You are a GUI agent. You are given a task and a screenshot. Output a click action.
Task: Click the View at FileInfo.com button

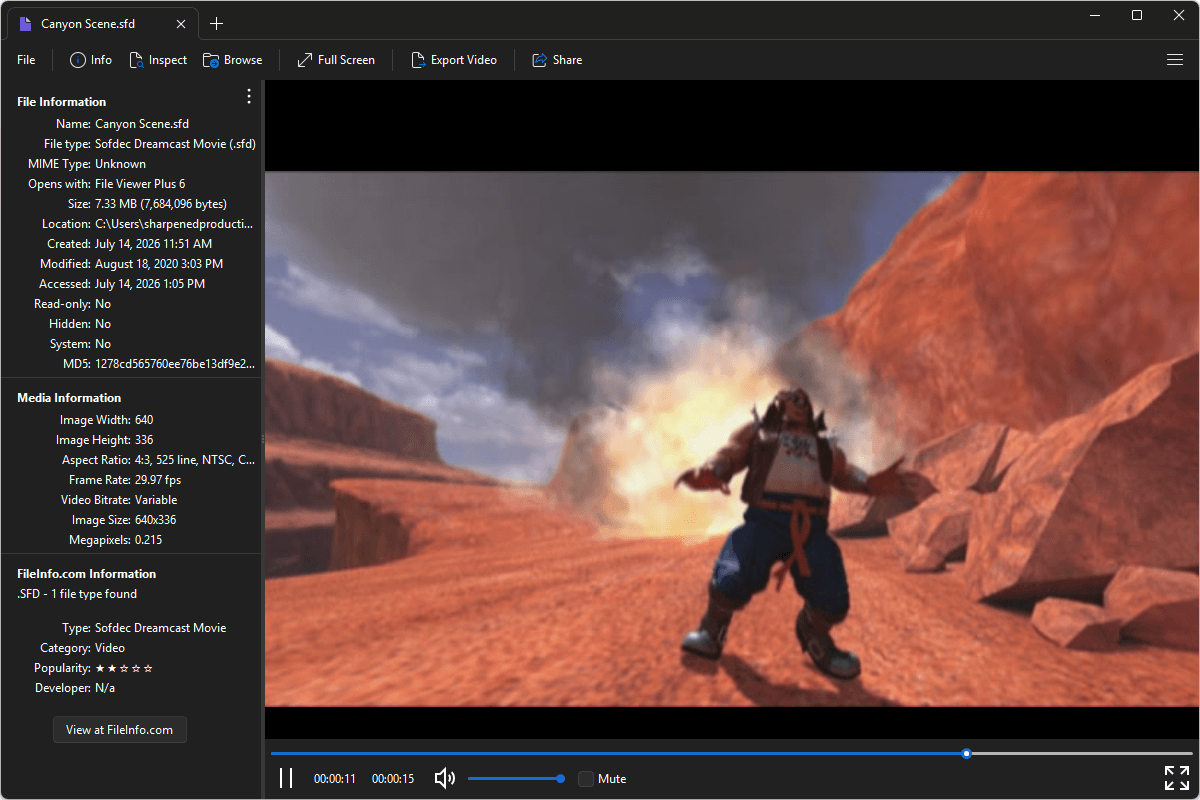(120, 730)
